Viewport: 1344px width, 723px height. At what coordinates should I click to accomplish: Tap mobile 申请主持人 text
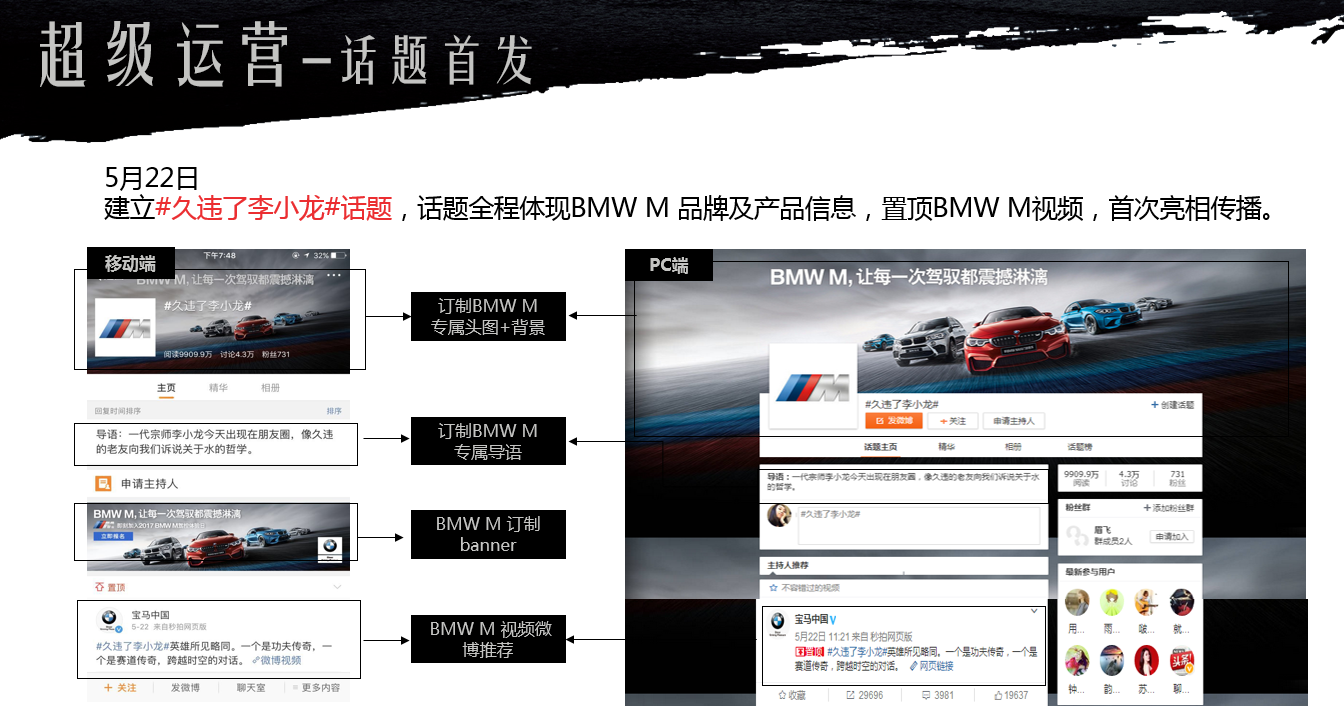coord(150,484)
